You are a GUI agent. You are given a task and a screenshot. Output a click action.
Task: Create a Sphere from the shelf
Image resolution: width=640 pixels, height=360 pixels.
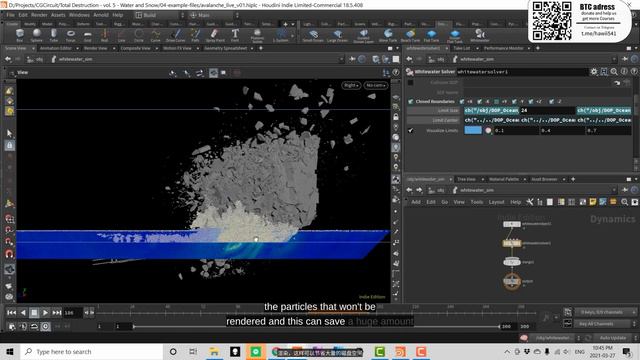(37, 35)
